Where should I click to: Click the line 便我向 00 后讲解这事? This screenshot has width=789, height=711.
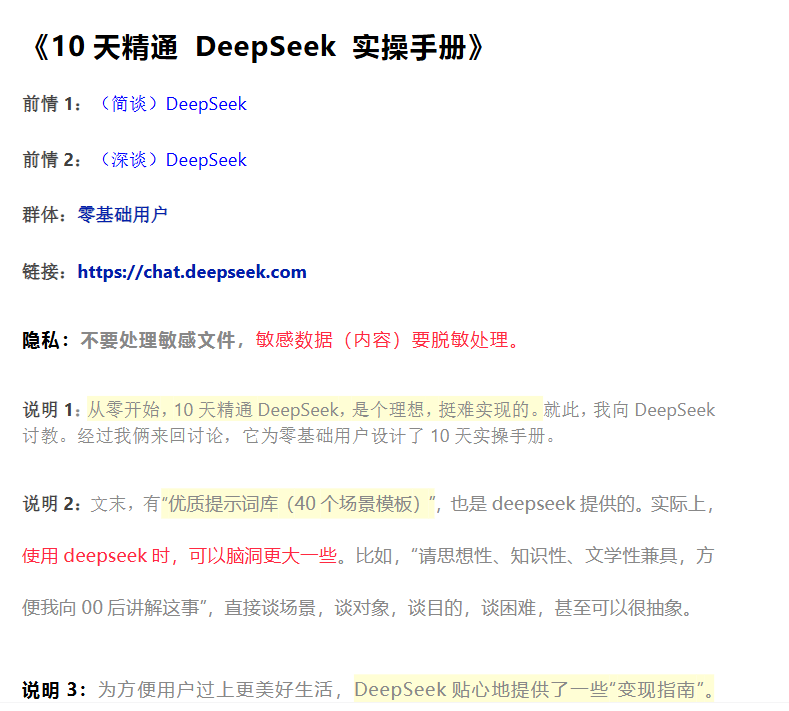pyautogui.click(x=111, y=608)
